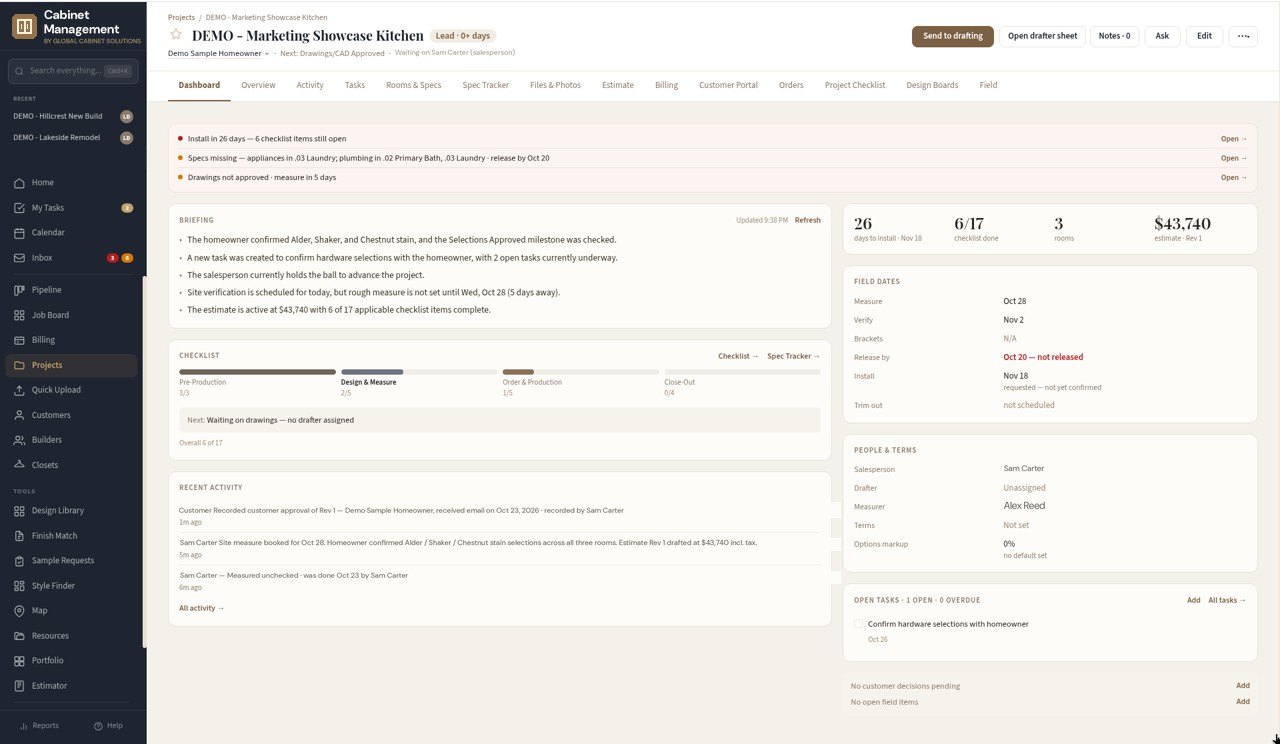
Task: Check off Confirm hardware selections task
Action: tap(859, 624)
